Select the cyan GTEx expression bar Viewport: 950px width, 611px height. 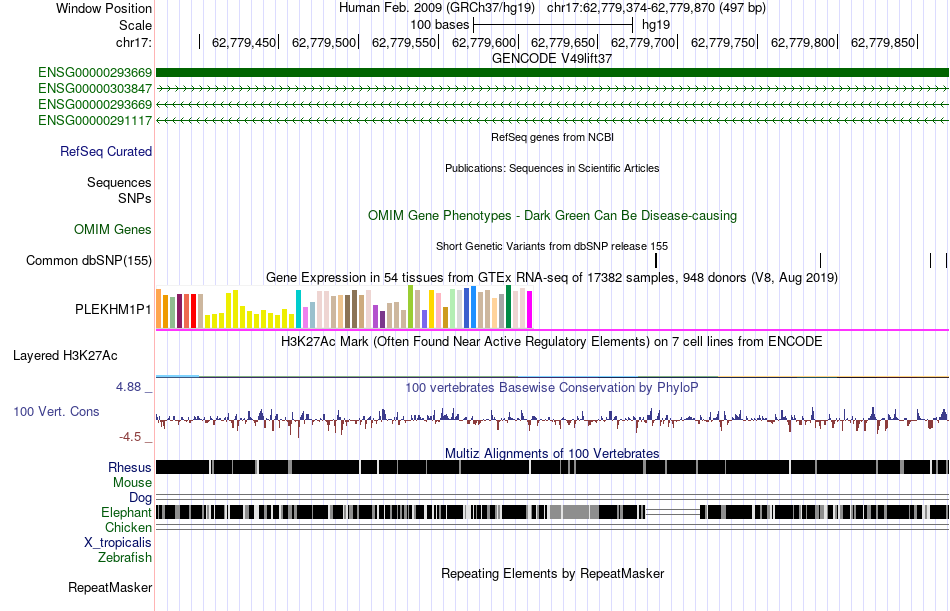pos(299,309)
